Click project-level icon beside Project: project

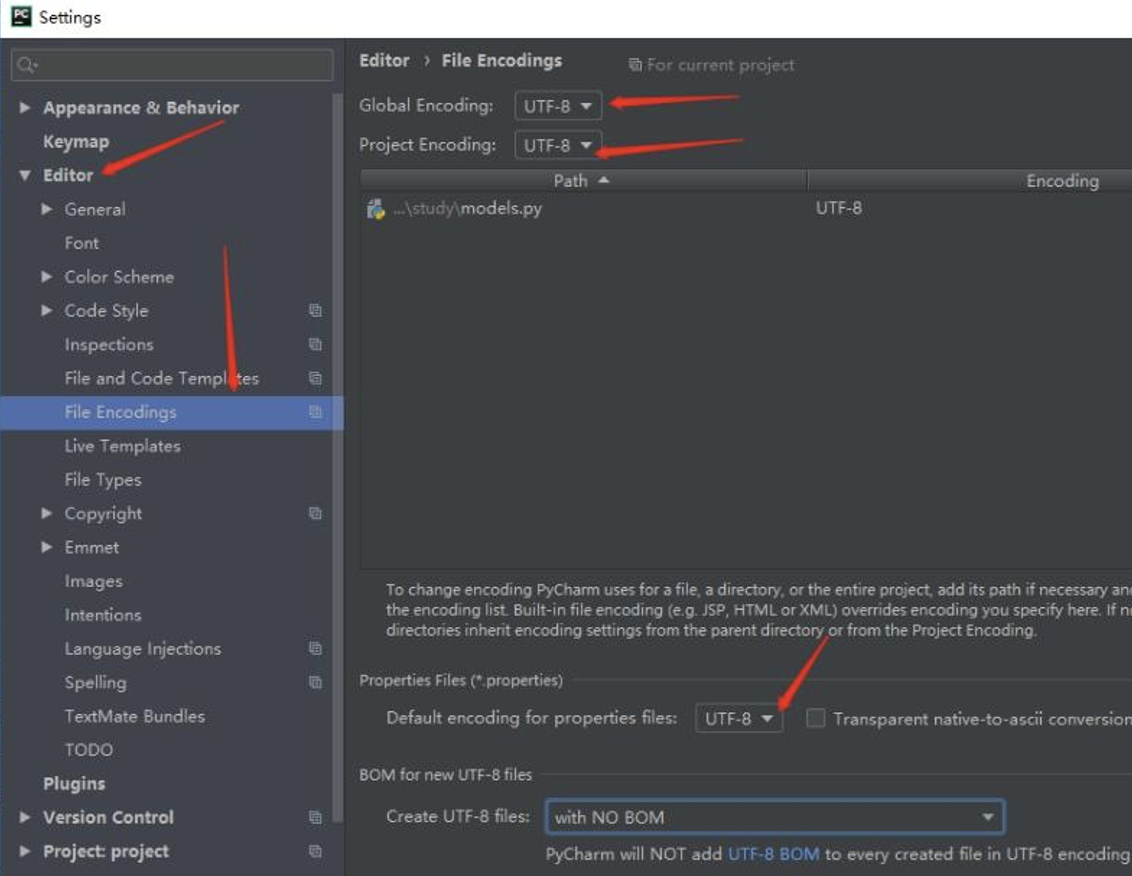315,851
